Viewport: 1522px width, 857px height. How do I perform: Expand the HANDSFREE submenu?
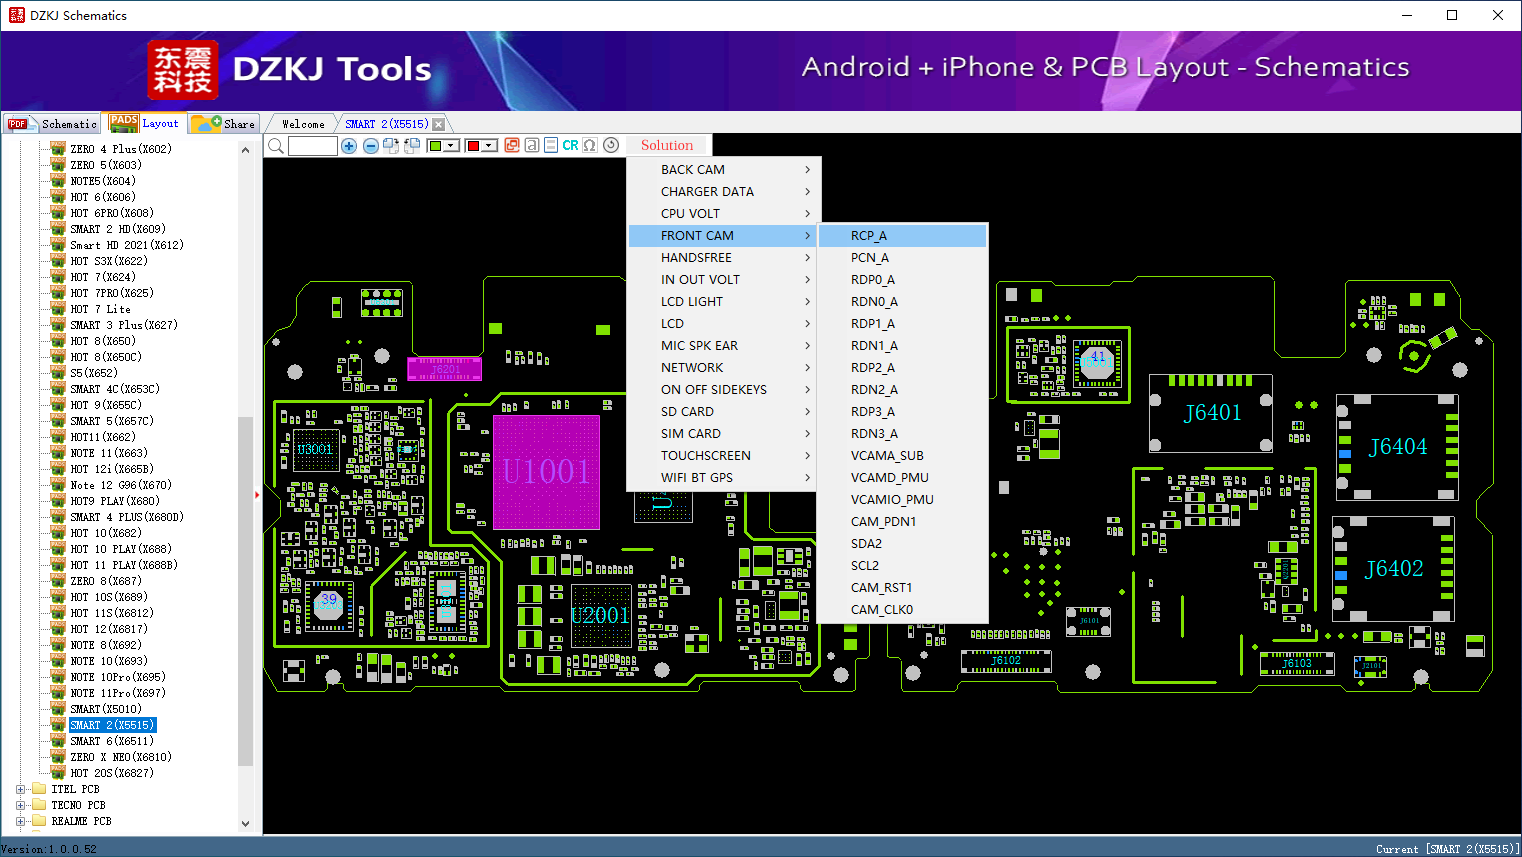[x=725, y=258]
